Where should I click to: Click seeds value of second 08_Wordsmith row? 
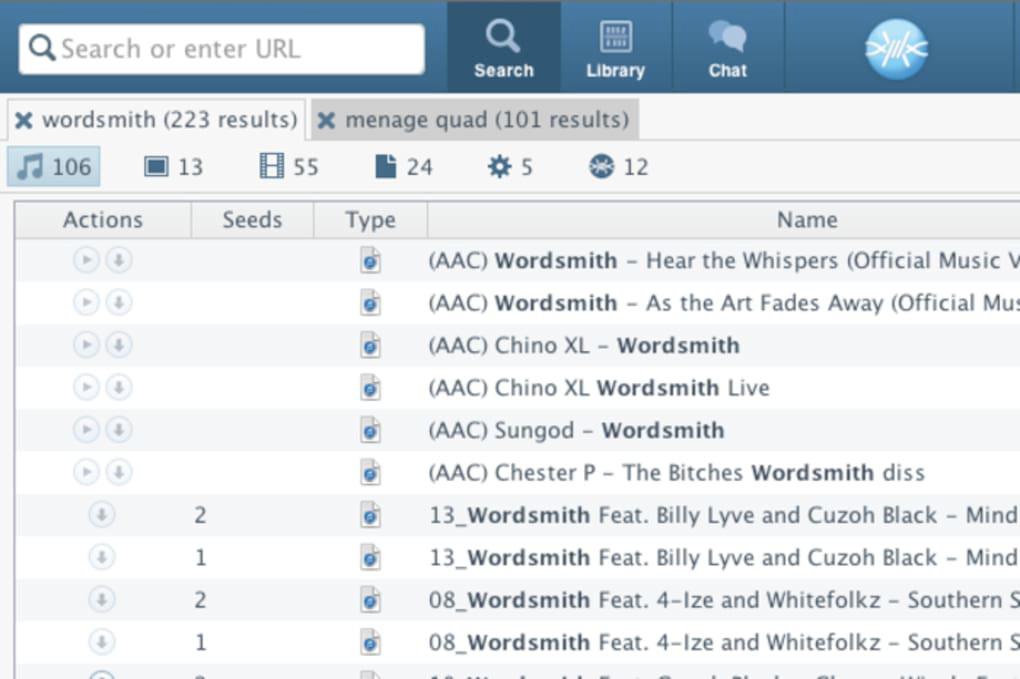click(200, 643)
